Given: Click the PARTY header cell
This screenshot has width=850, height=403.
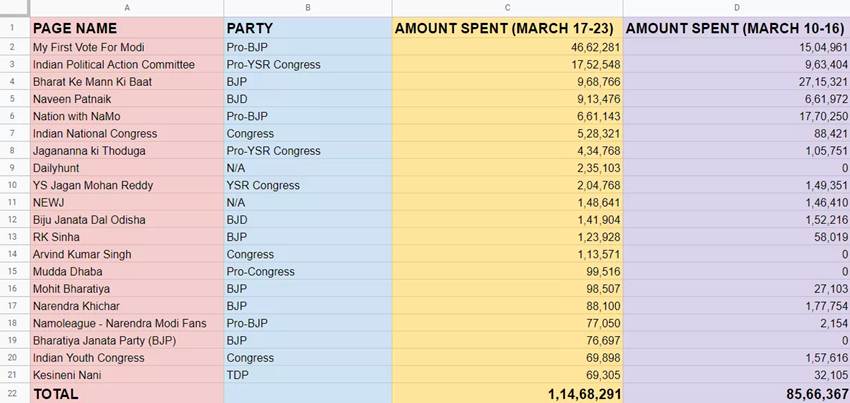Looking at the screenshot, I should pyautogui.click(x=308, y=28).
